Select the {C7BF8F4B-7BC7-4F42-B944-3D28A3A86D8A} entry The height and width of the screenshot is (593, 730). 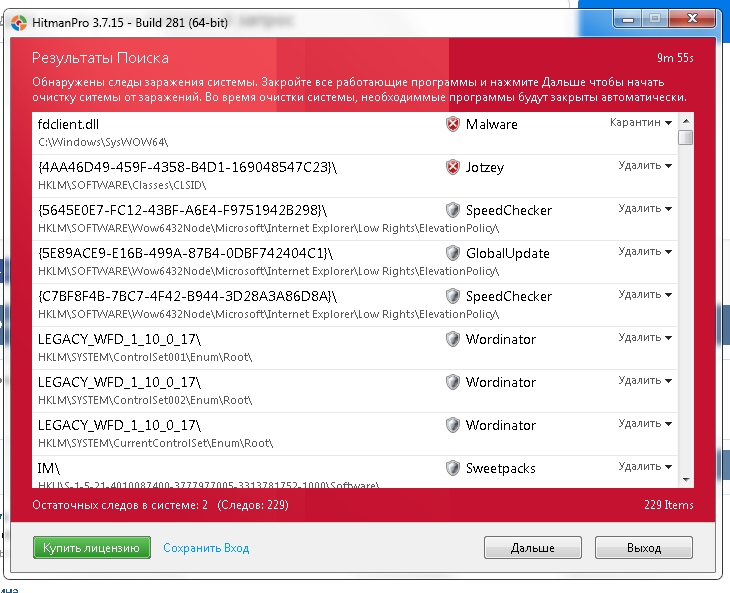pos(354,305)
